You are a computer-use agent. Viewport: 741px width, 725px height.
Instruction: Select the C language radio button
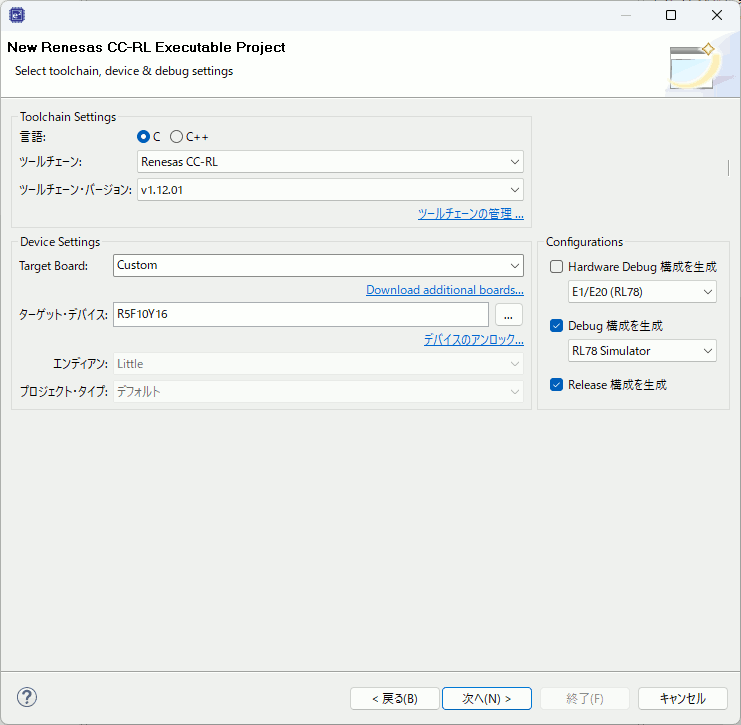coord(143,137)
